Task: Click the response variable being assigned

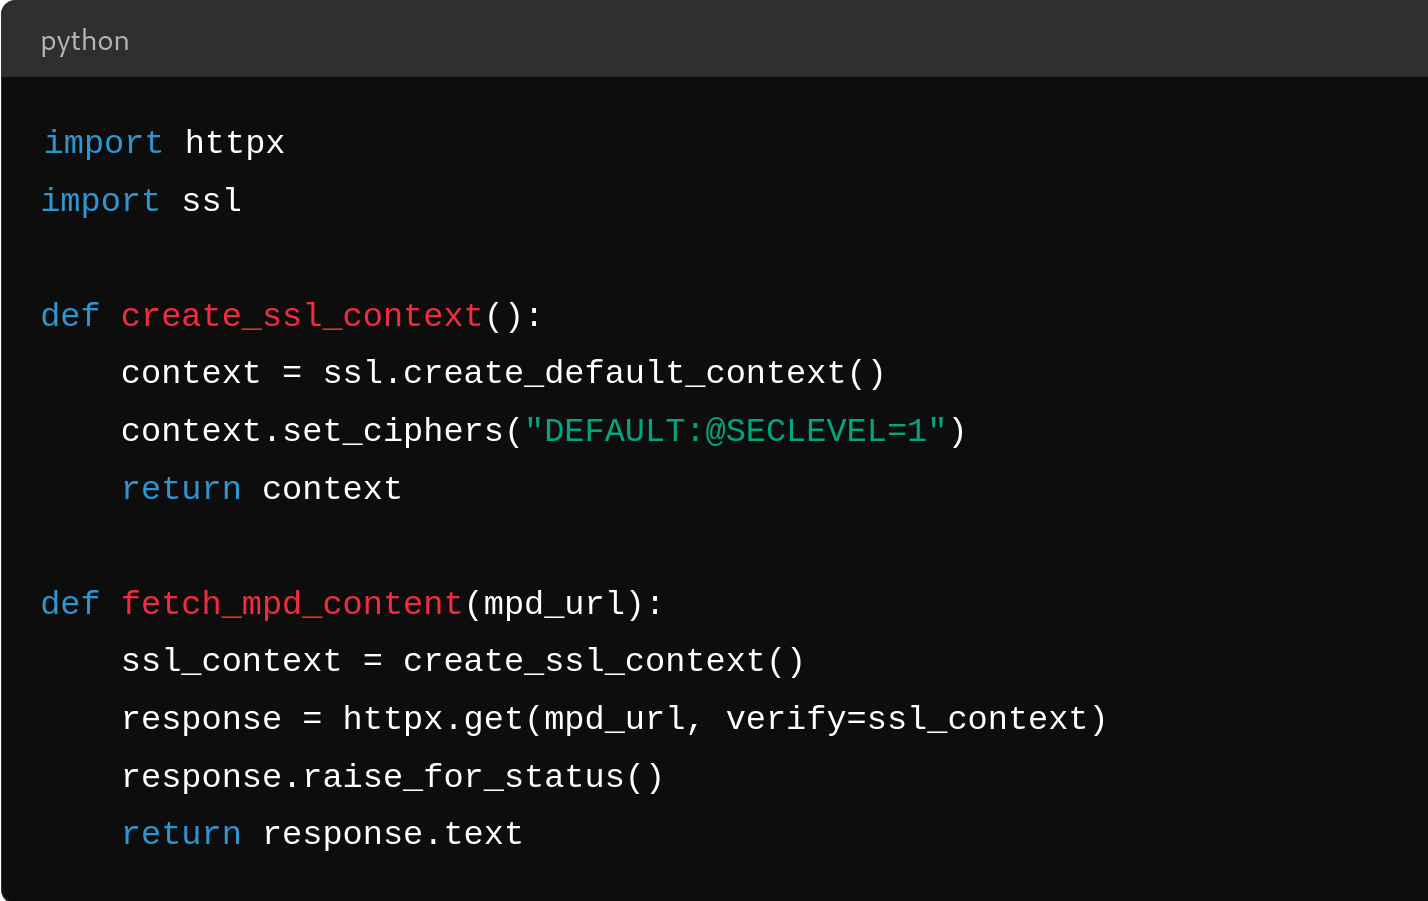Action: (x=201, y=719)
